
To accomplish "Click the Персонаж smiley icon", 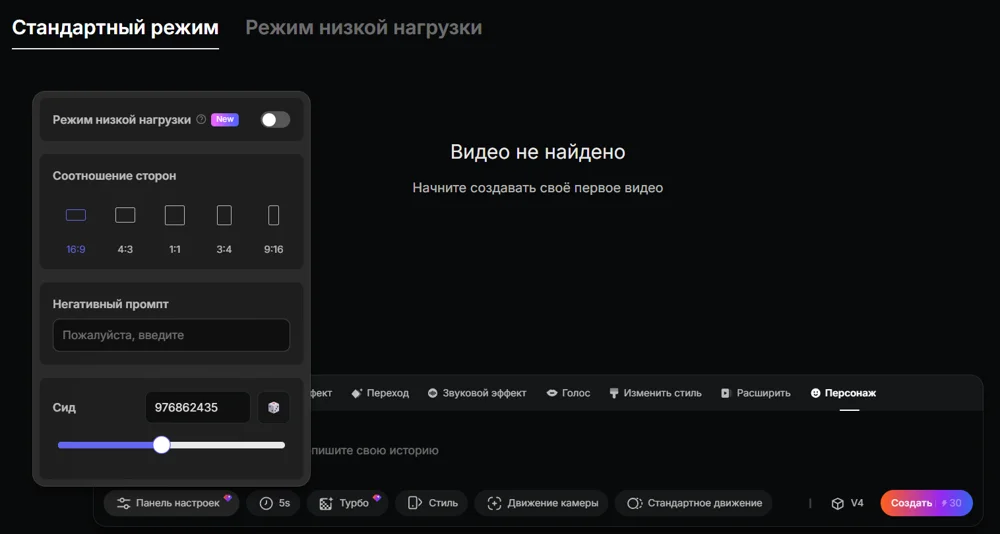I will [815, 394].
